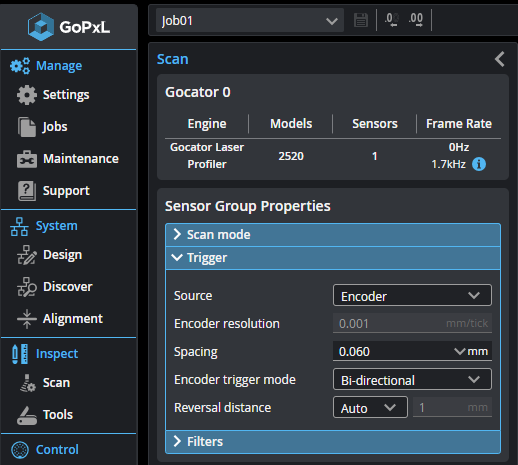Open the Support help page

tap(53, 191)
